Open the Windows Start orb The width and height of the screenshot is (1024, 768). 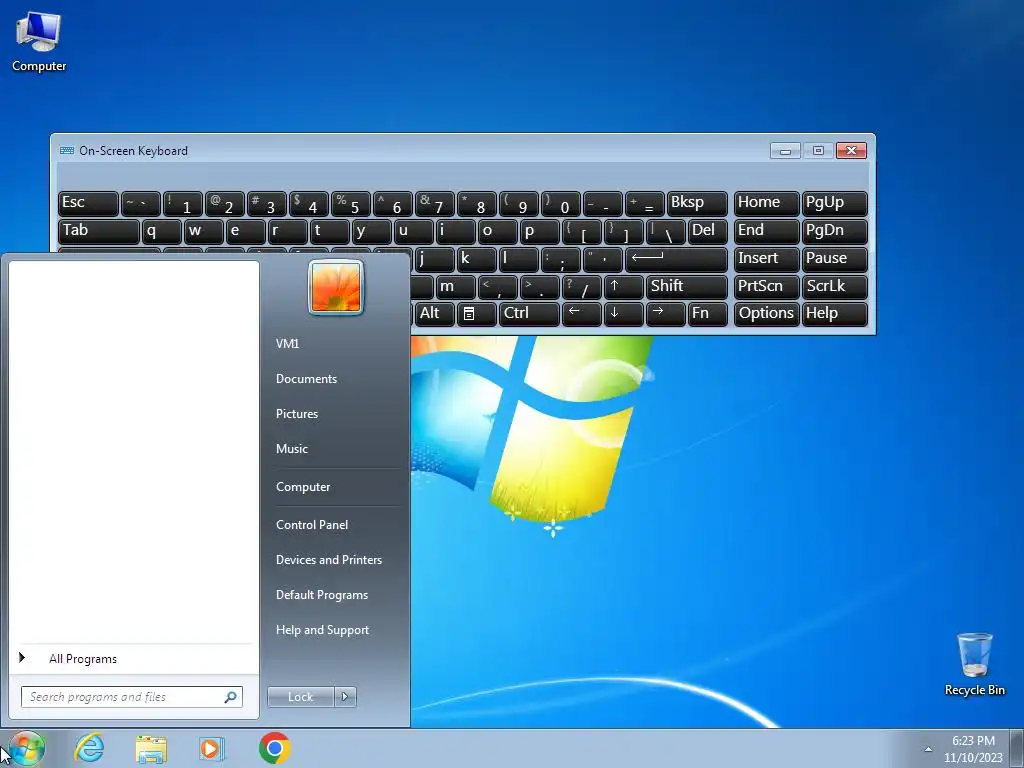click(x=26, y=748)
